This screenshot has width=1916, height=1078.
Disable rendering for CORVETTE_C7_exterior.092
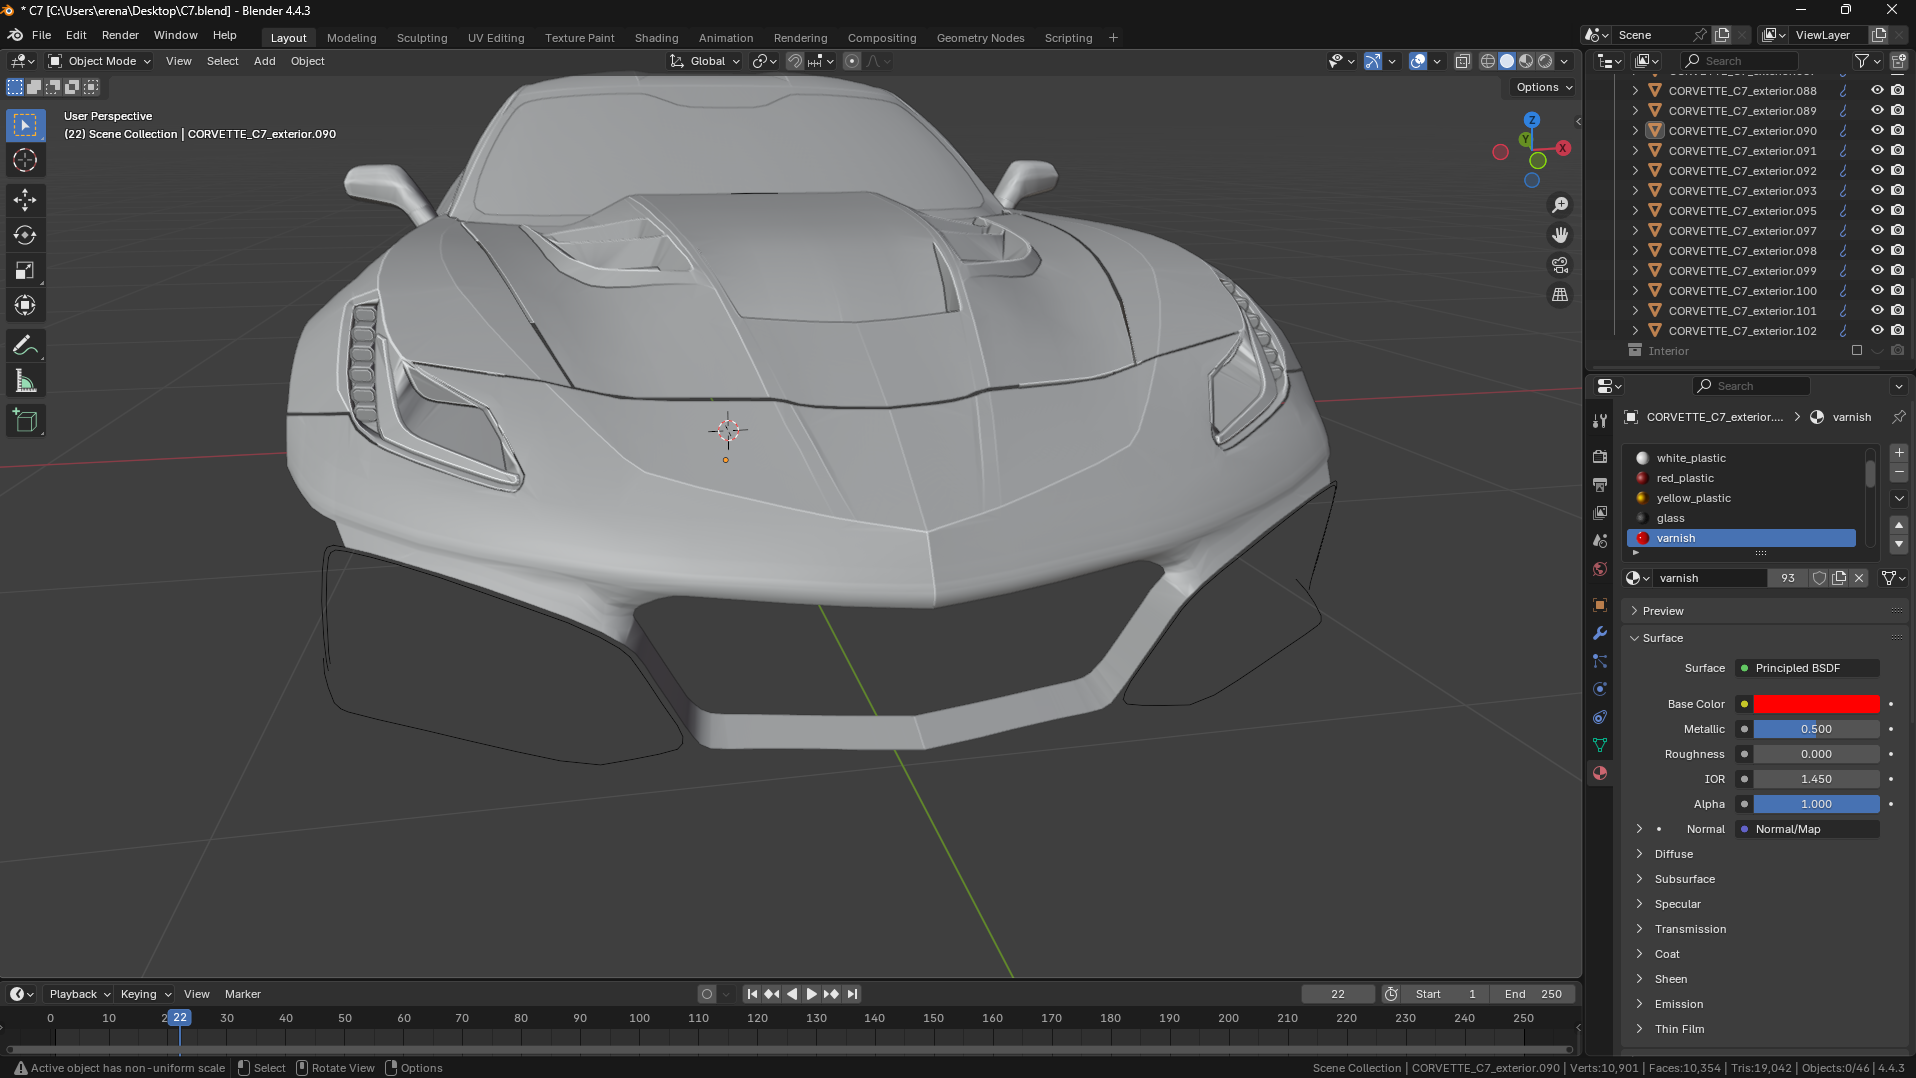[1897, 170]
